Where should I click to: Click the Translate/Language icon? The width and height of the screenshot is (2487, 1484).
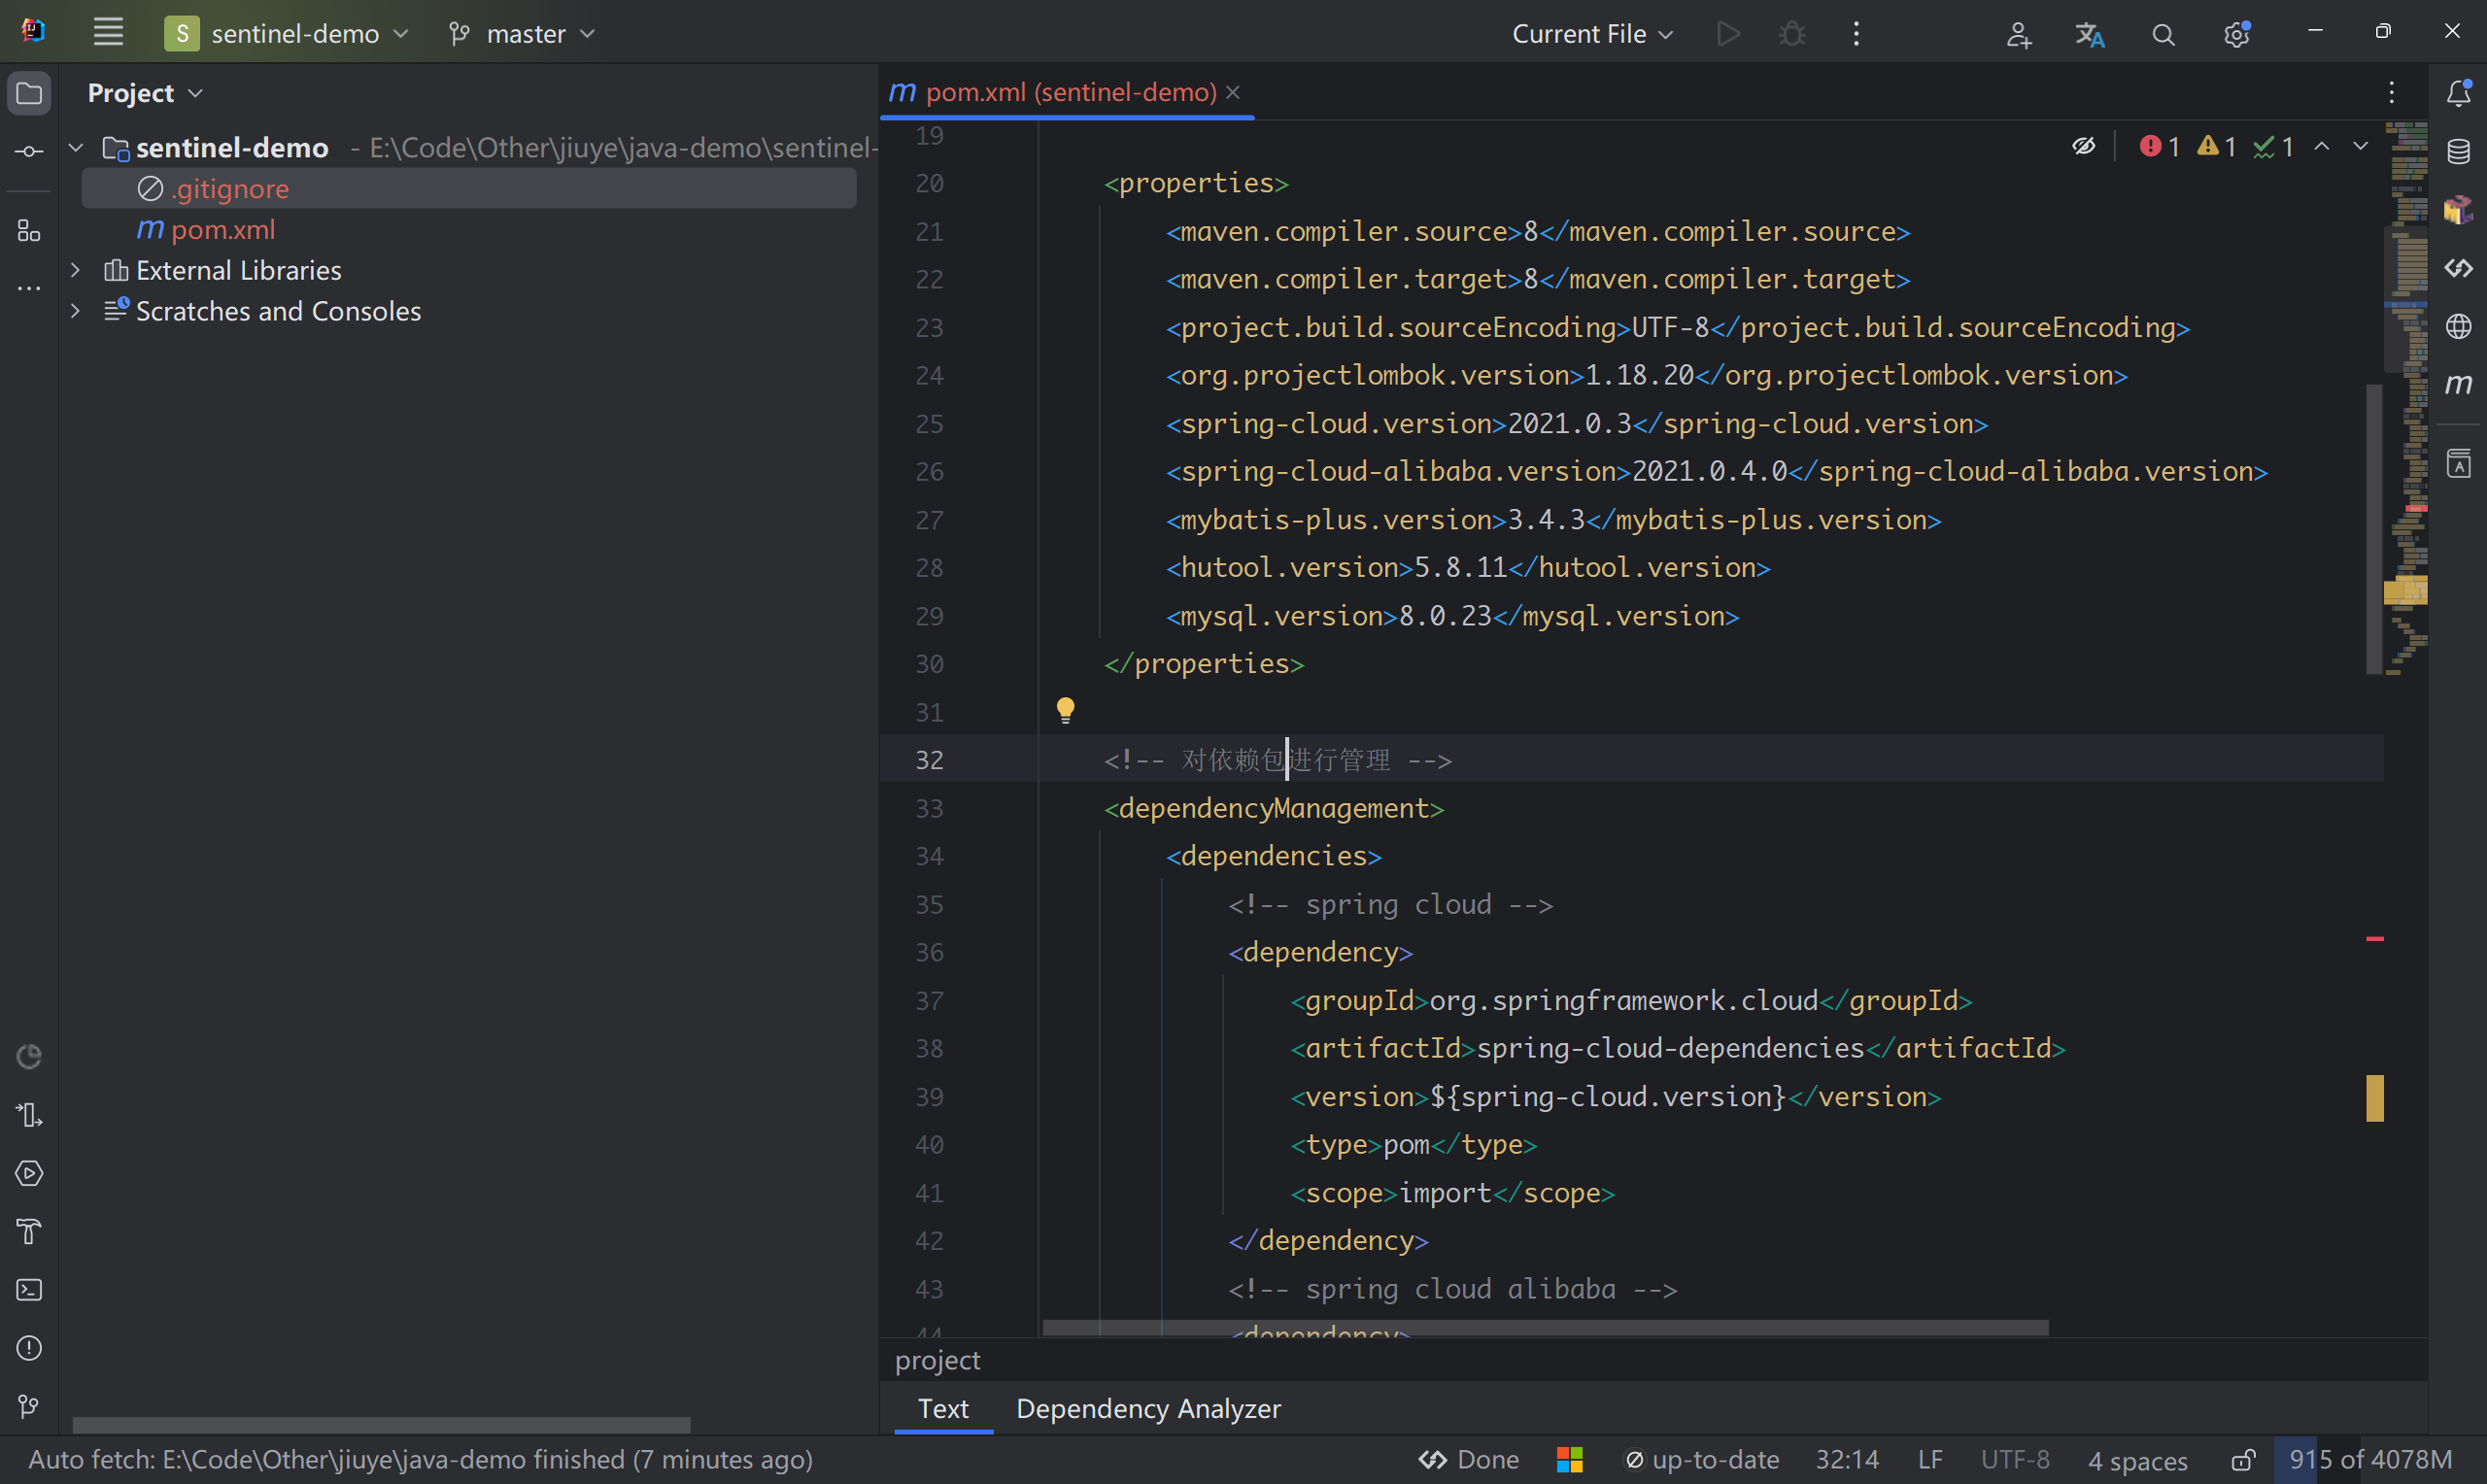2090,34
